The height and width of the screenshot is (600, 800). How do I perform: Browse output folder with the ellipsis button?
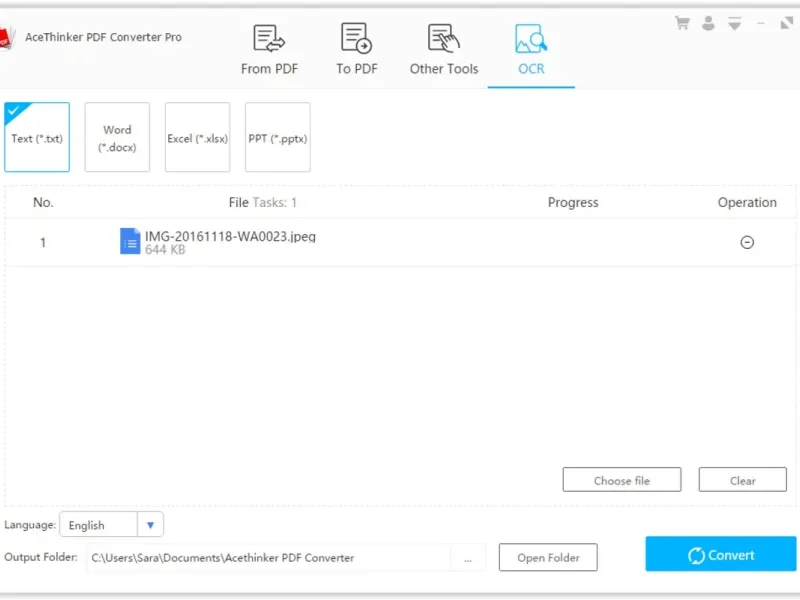468,558
